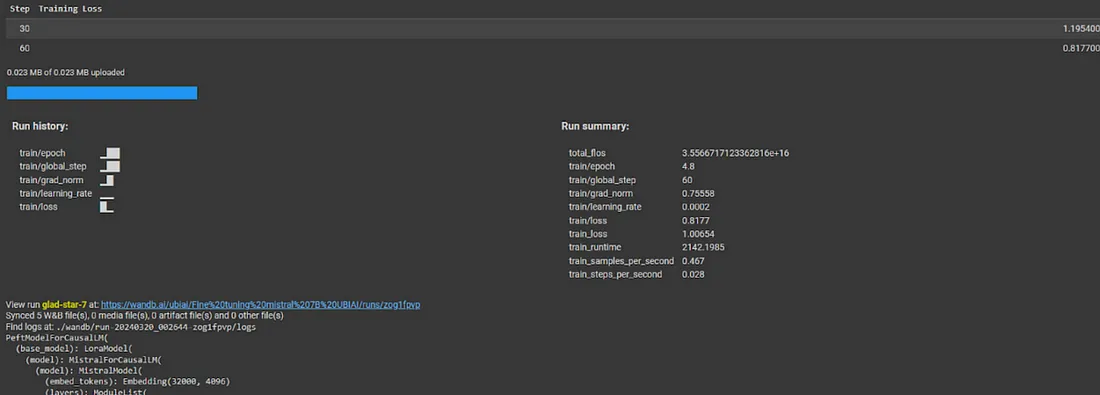Image resolution: width=1100 pixels, height=395 pixels.
Task: Click the upload progress bar
Action: point(102,93)
